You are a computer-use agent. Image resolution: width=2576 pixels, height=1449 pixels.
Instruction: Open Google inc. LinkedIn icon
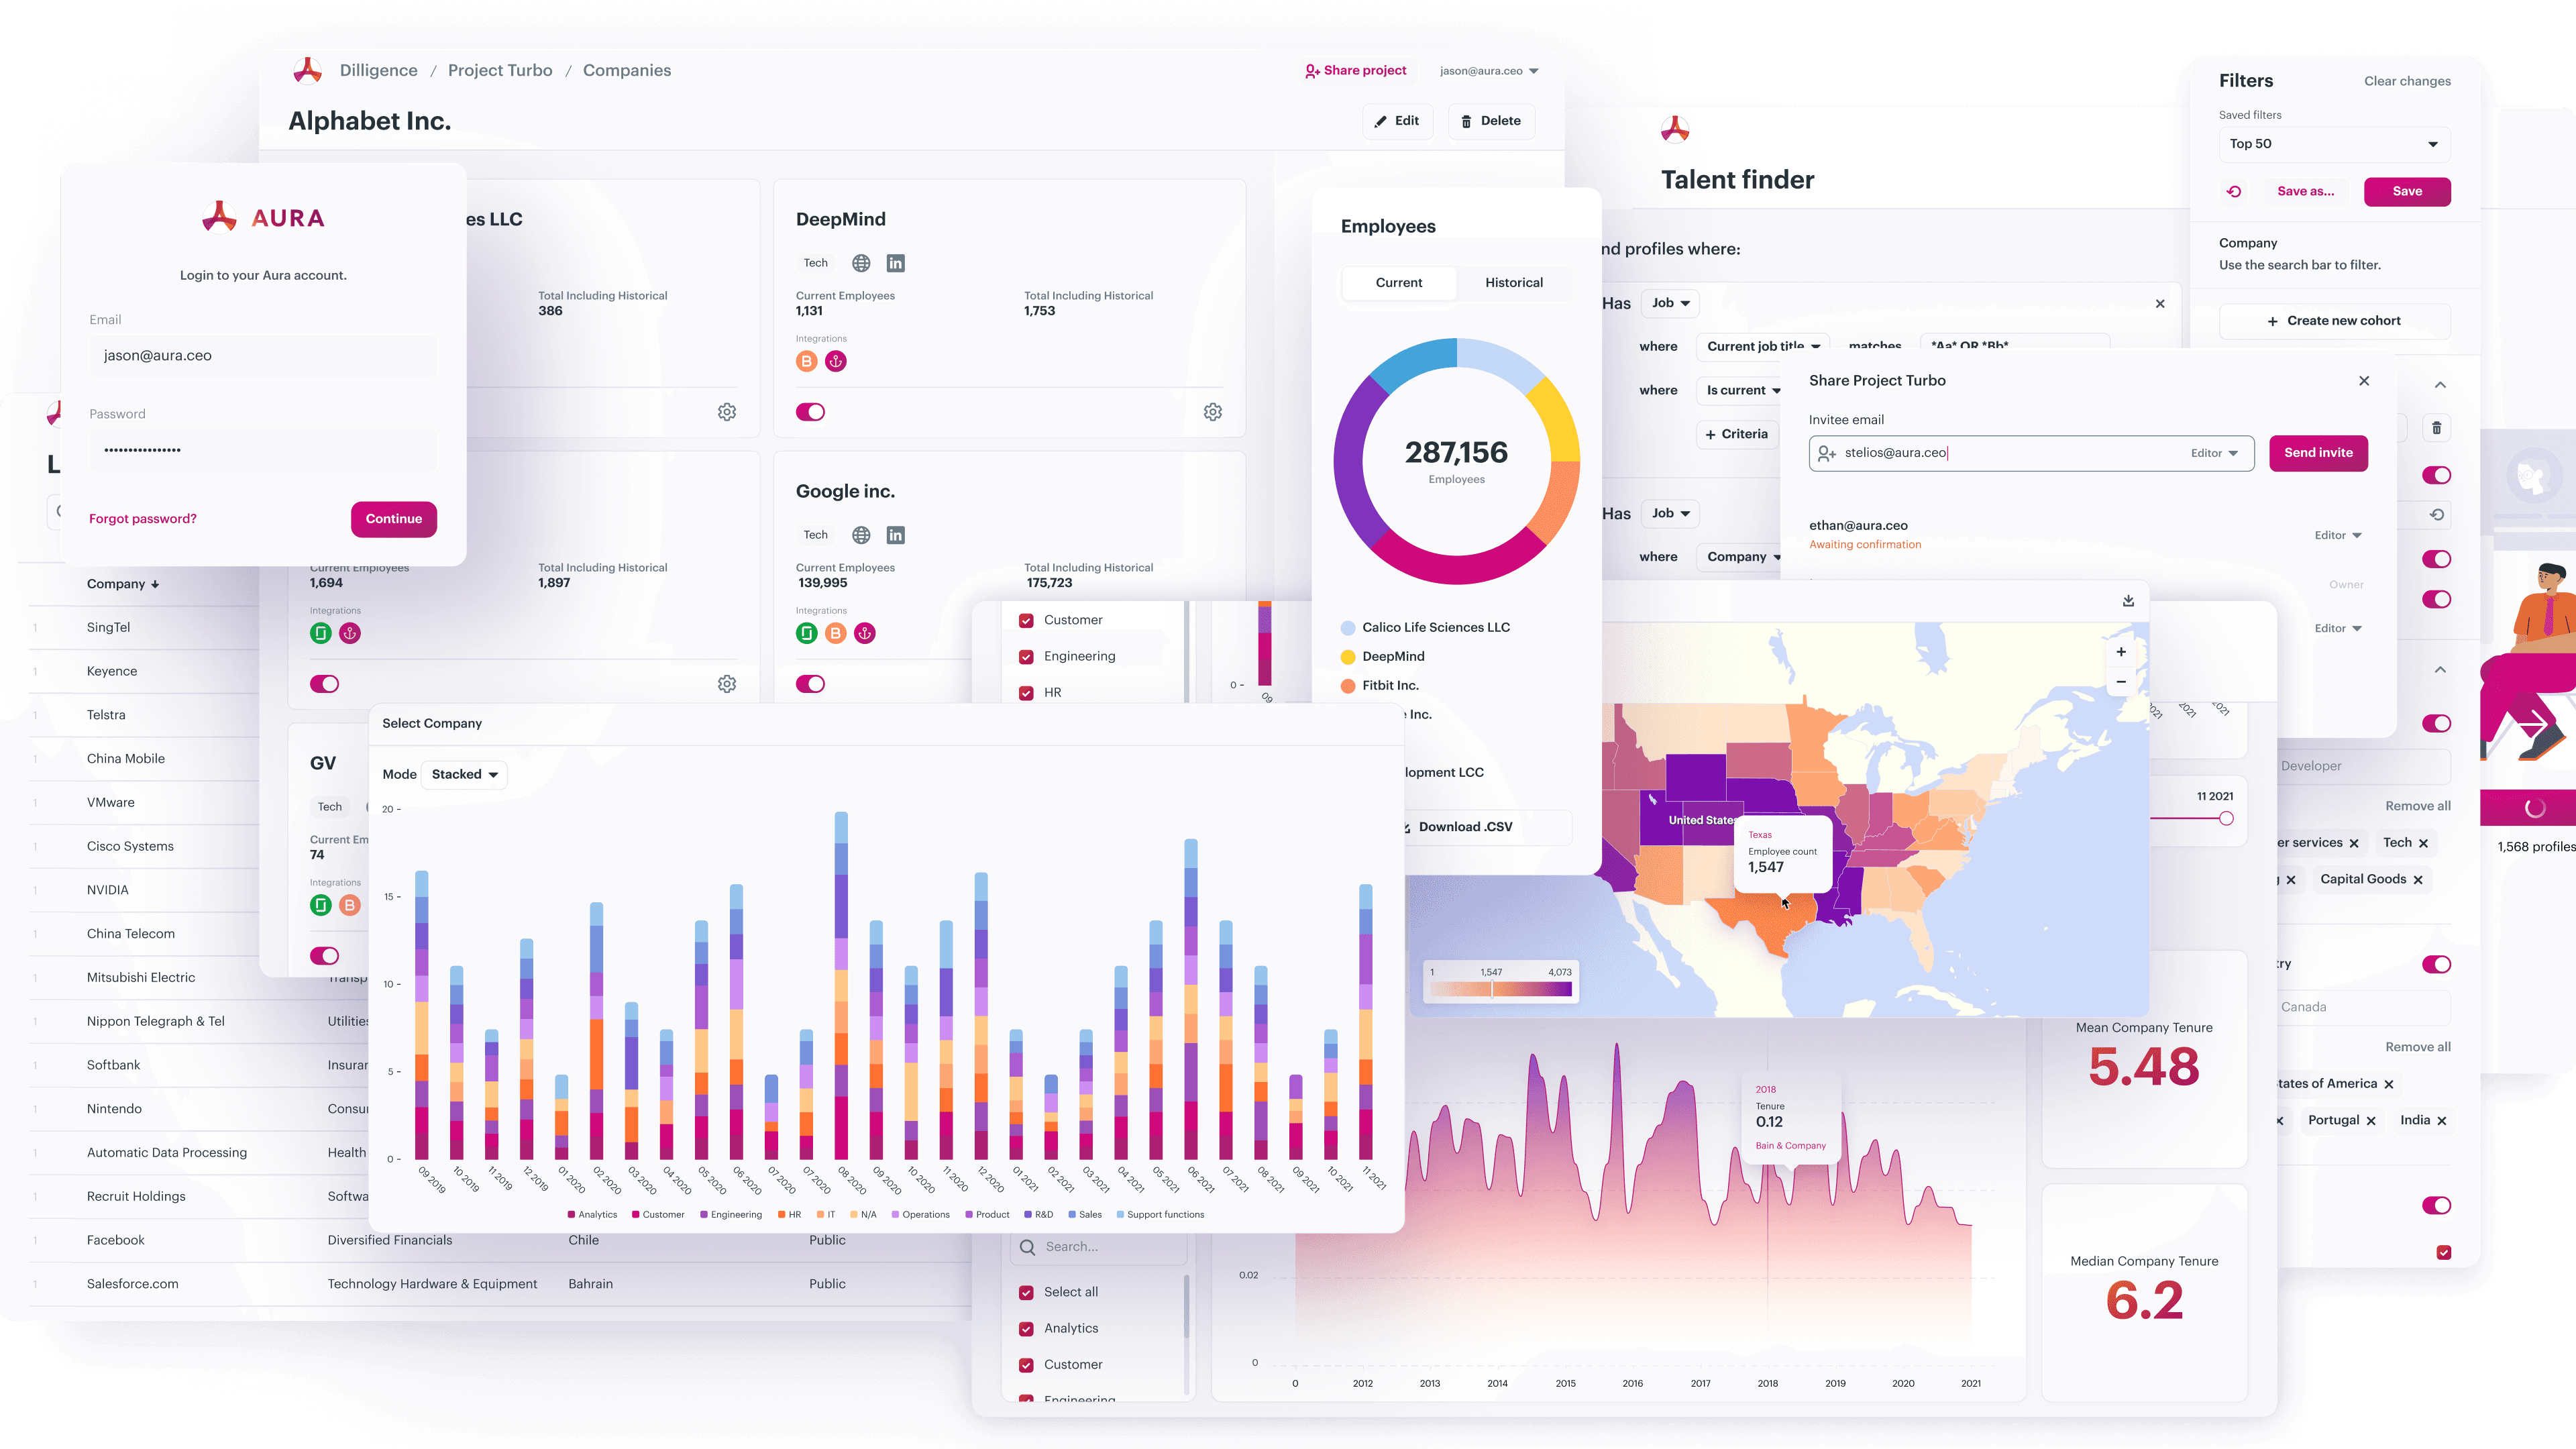coord(896,535)
